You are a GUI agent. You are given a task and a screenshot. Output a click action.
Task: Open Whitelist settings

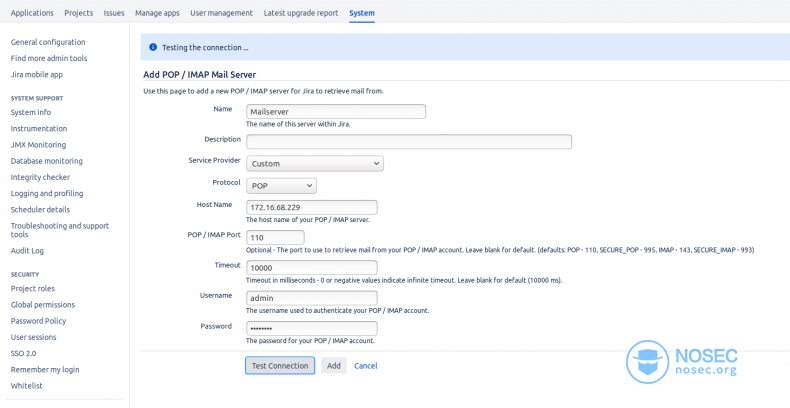(27, 386)
